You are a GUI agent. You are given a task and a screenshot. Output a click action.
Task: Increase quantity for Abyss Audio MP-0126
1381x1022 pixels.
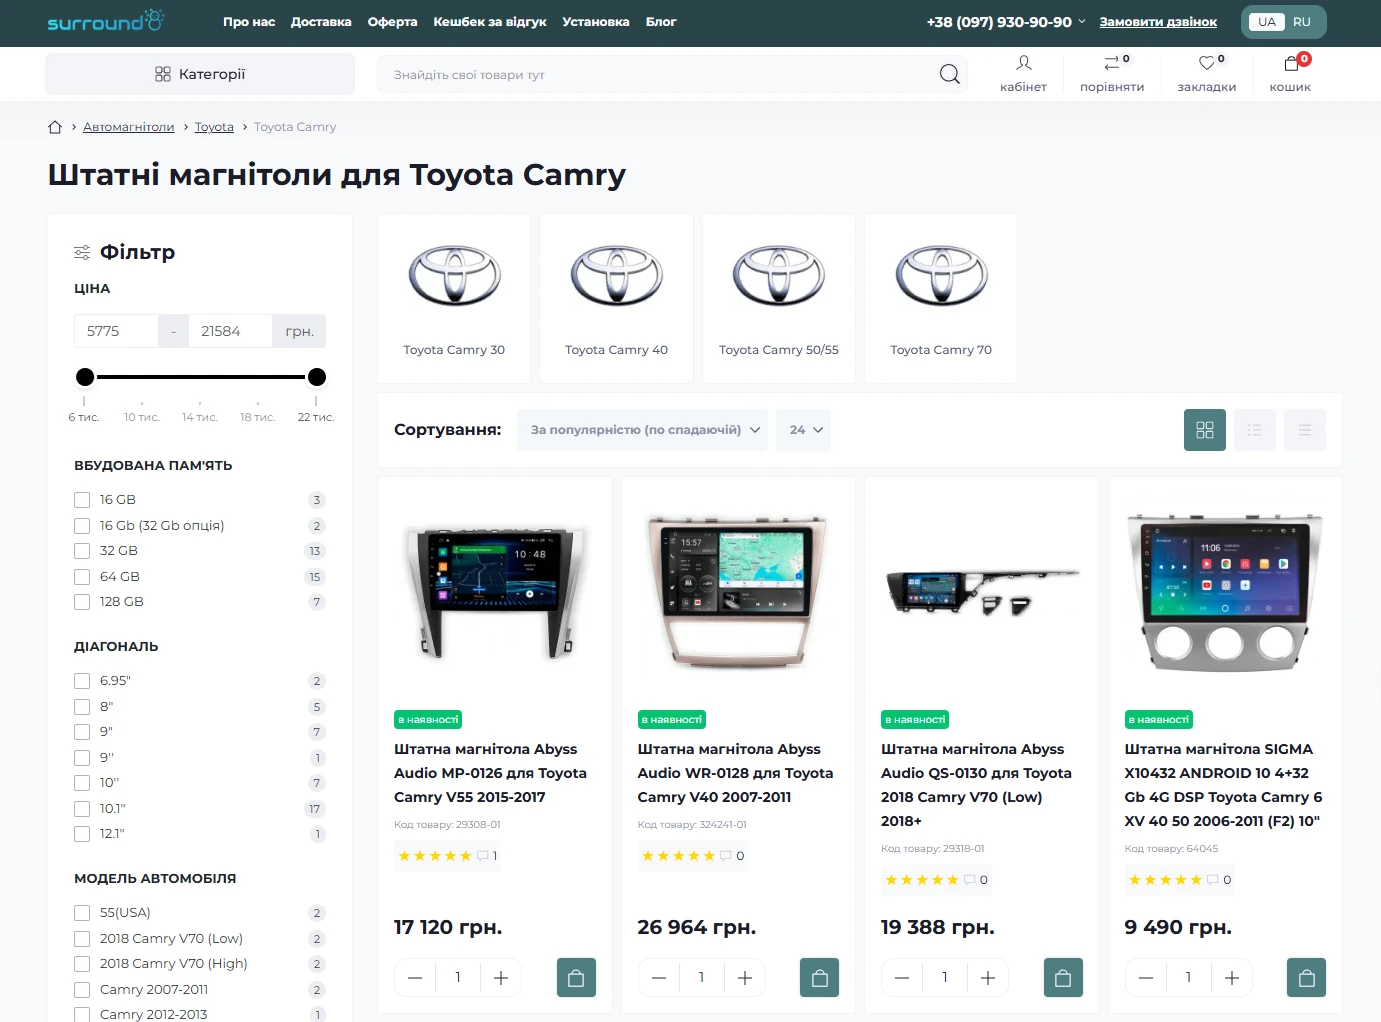[x=501, y=978]
